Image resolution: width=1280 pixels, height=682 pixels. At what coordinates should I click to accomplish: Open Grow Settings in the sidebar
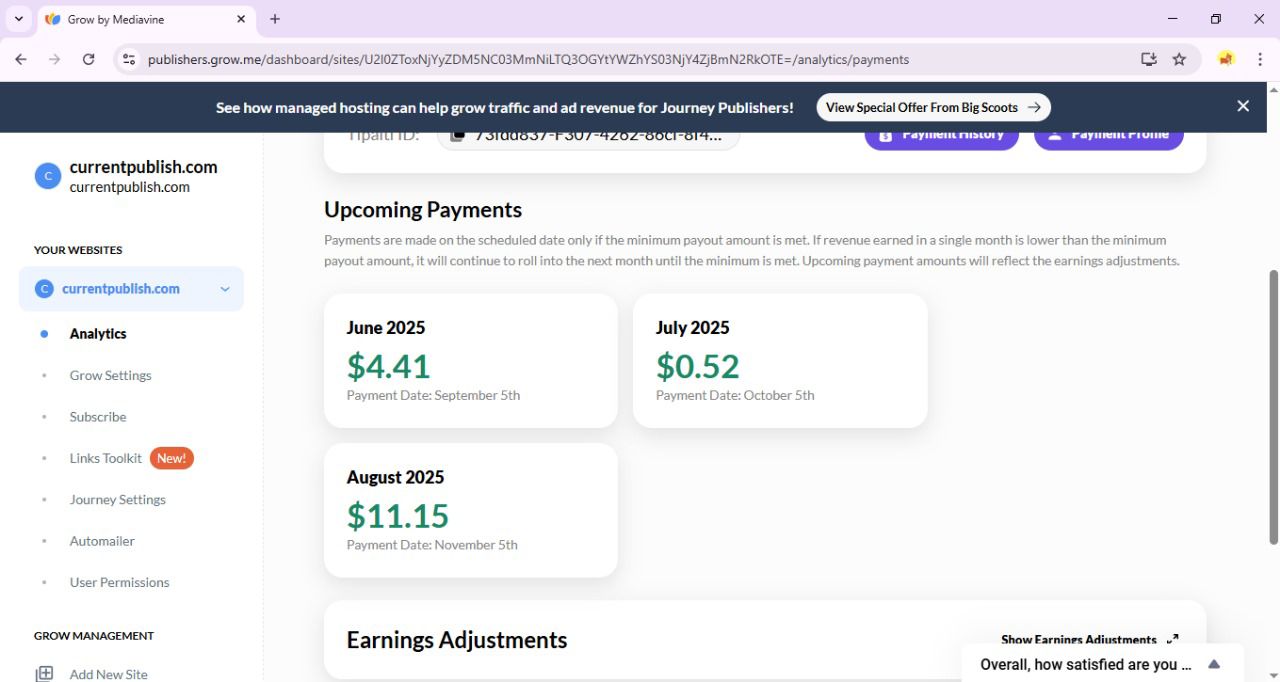tap(110, 375)
